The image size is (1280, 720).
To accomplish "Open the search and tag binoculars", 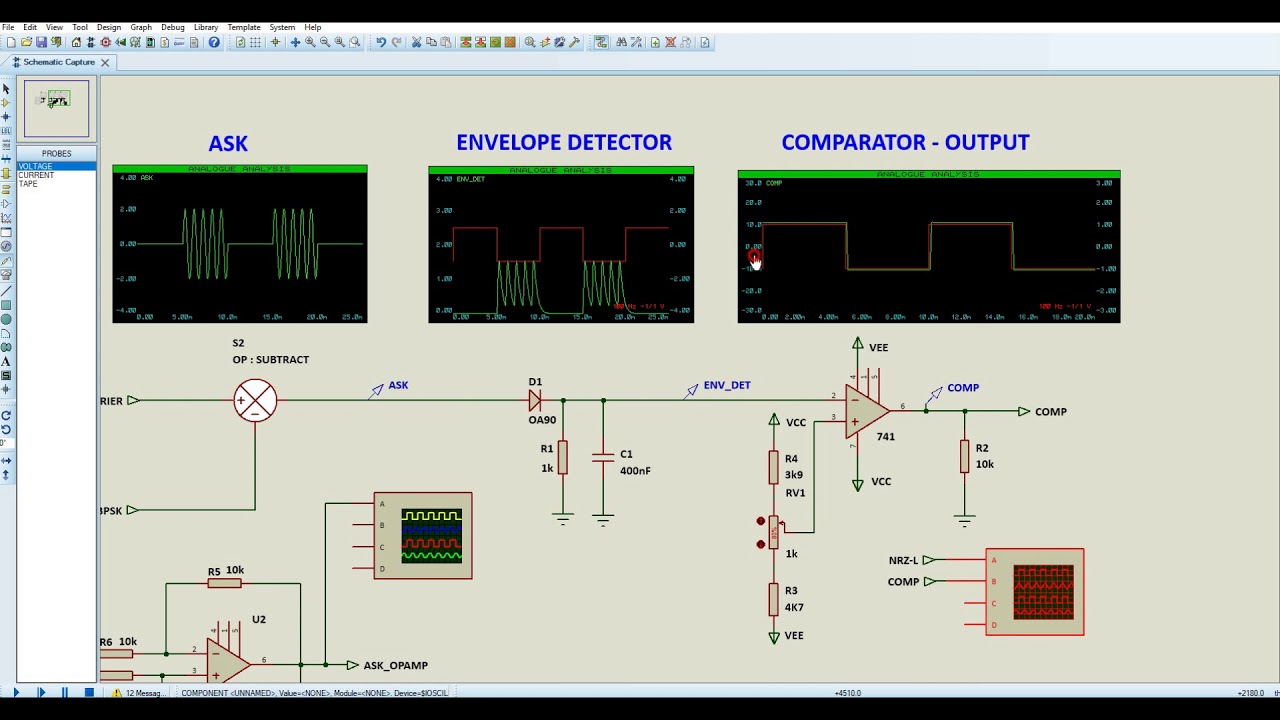I will (622, 42).
